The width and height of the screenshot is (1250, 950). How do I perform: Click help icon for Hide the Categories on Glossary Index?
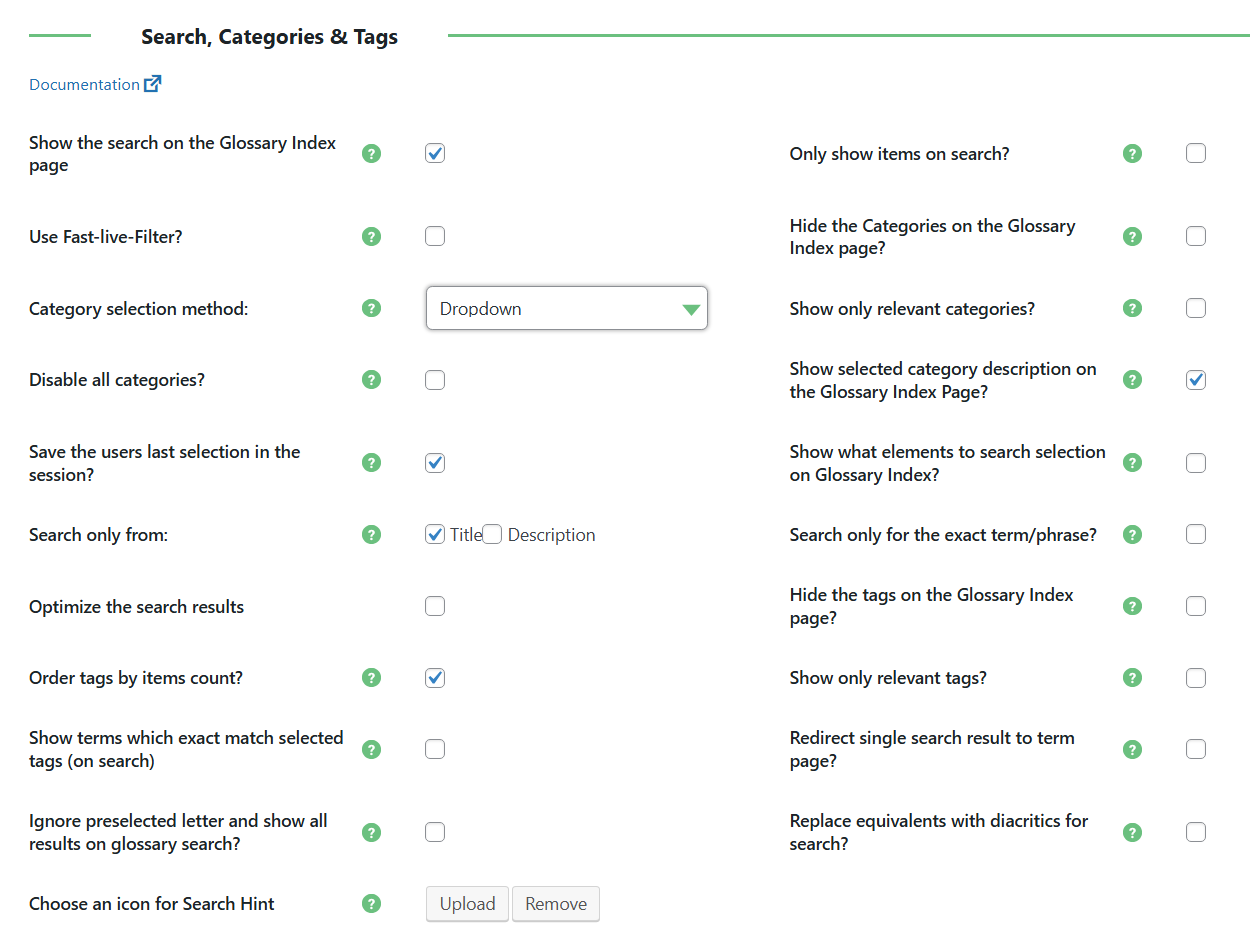[1132, 237]
